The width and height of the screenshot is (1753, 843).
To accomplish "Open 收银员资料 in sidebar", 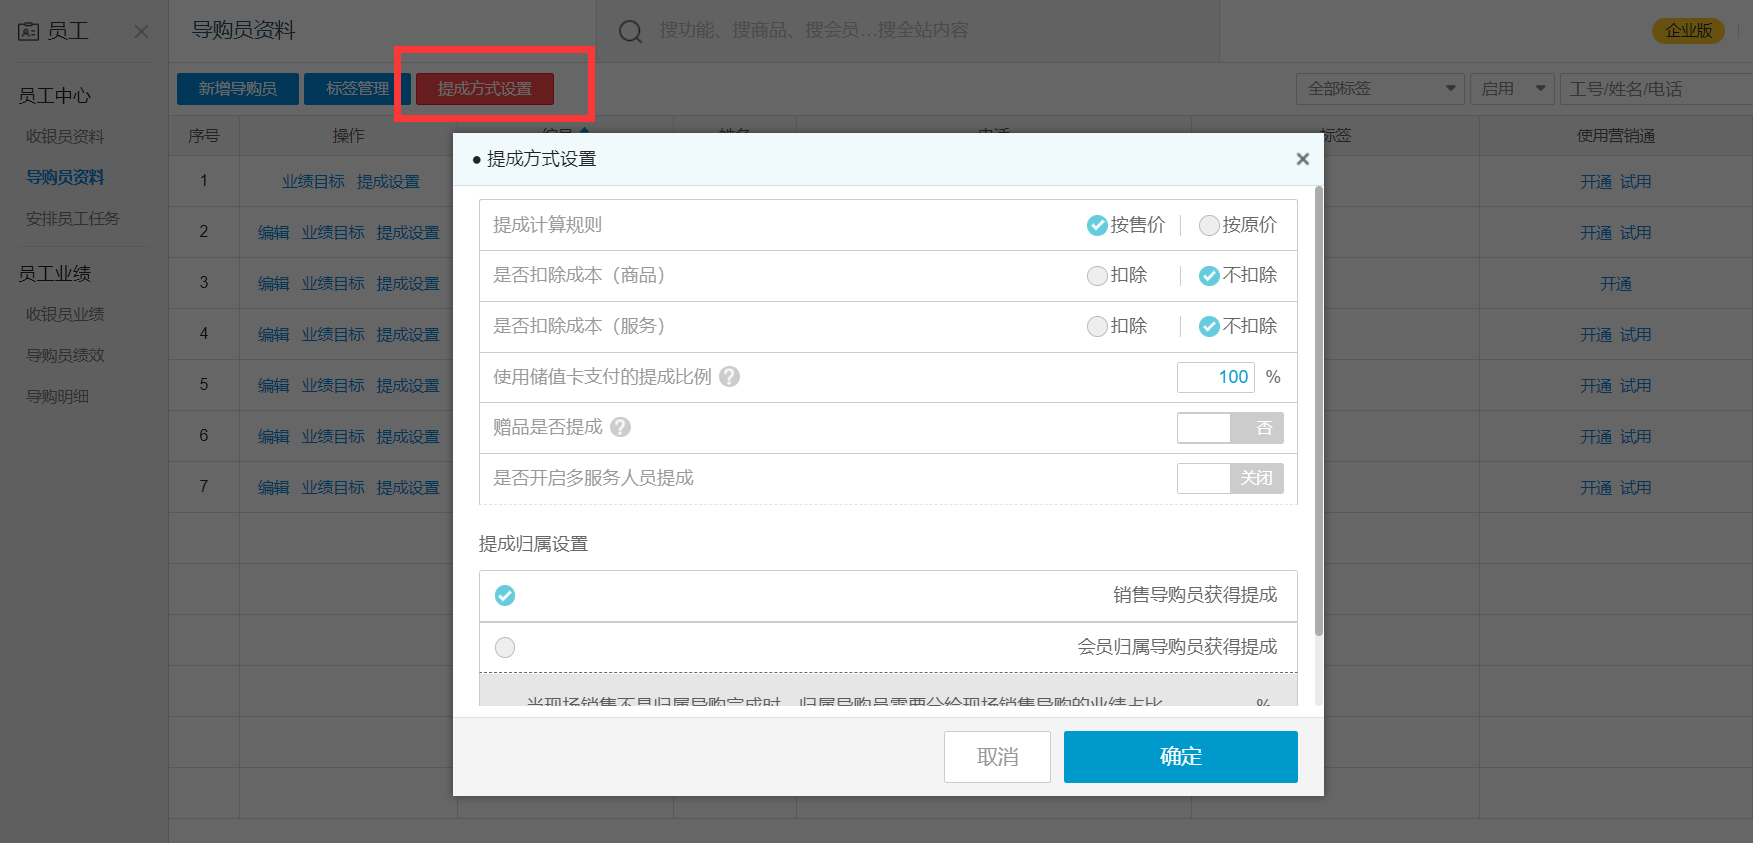I will (65, 137).
